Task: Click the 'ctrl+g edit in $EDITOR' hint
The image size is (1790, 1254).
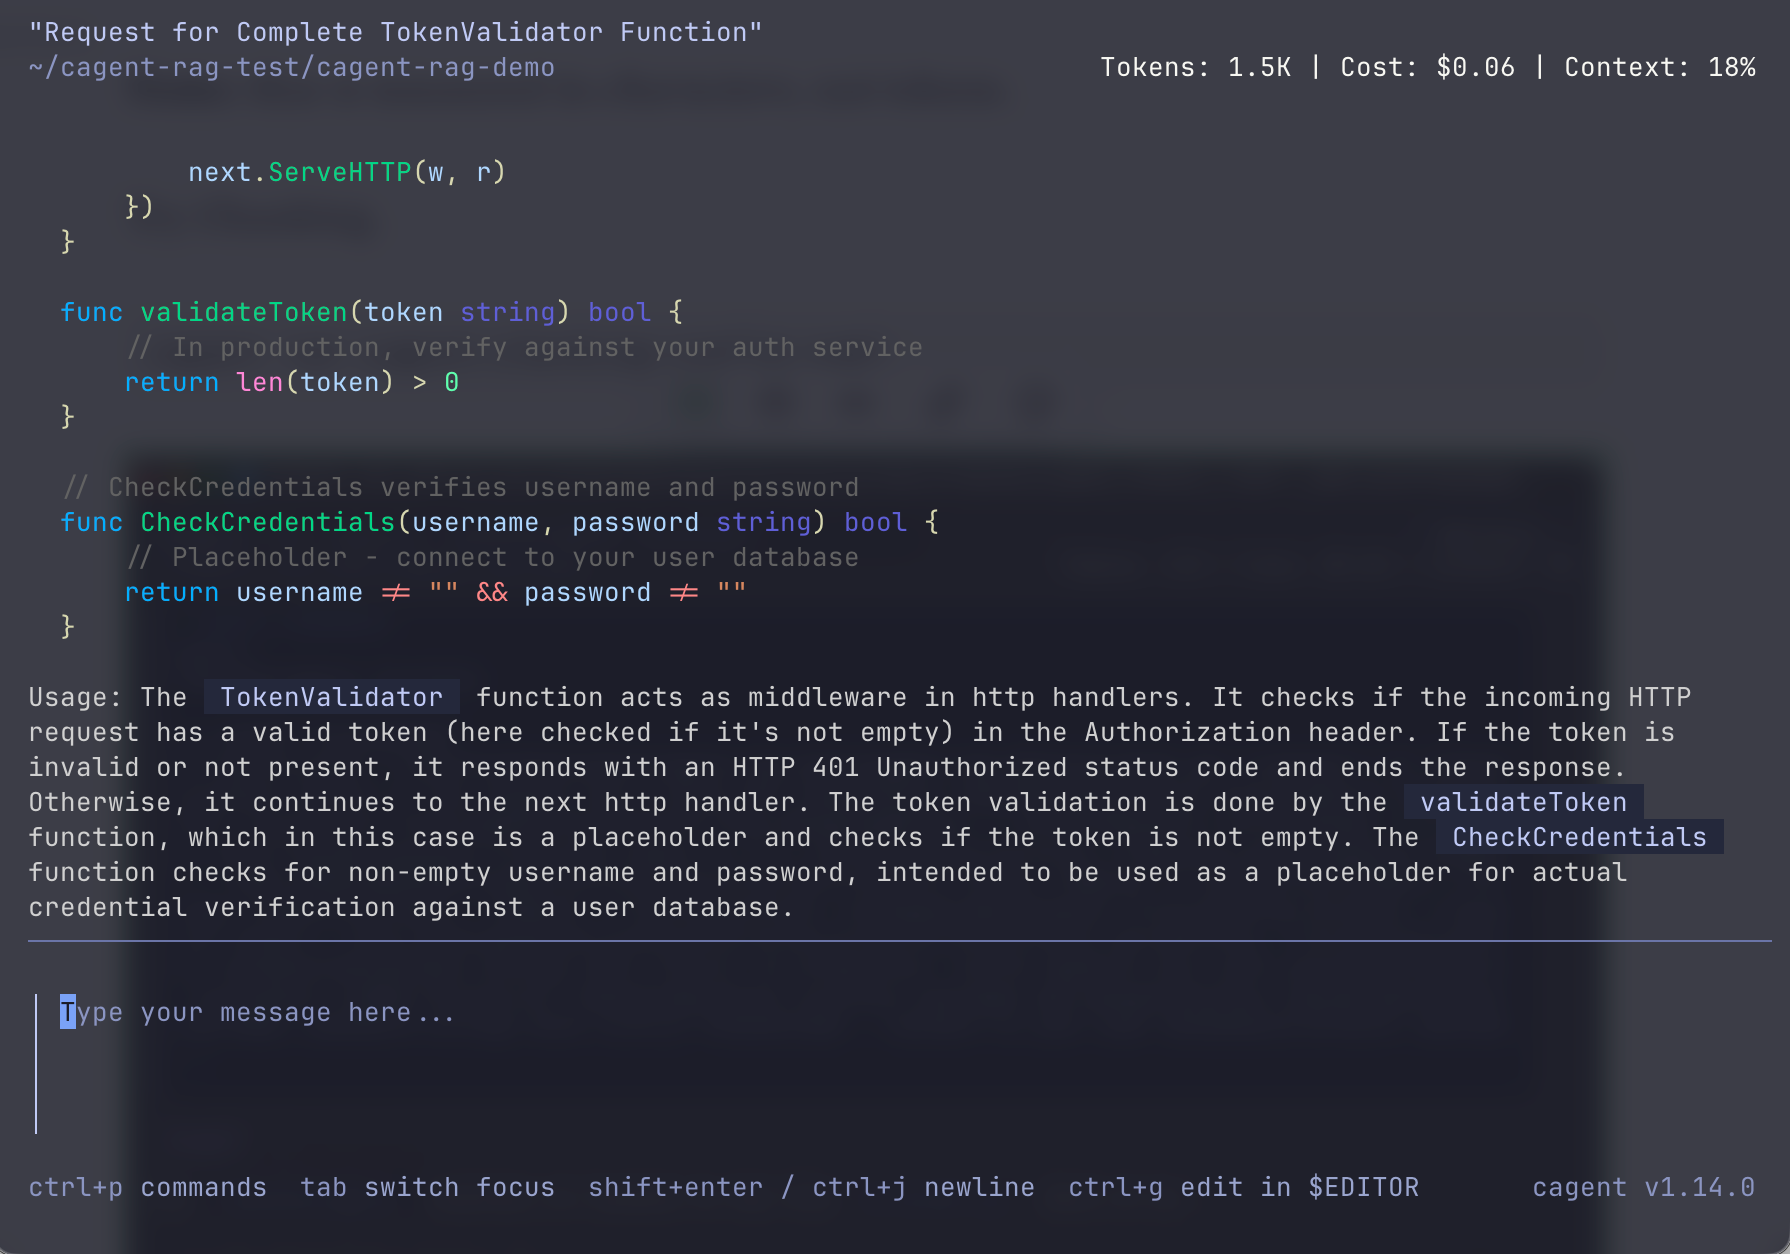Action: [x=1243, y=1187]
